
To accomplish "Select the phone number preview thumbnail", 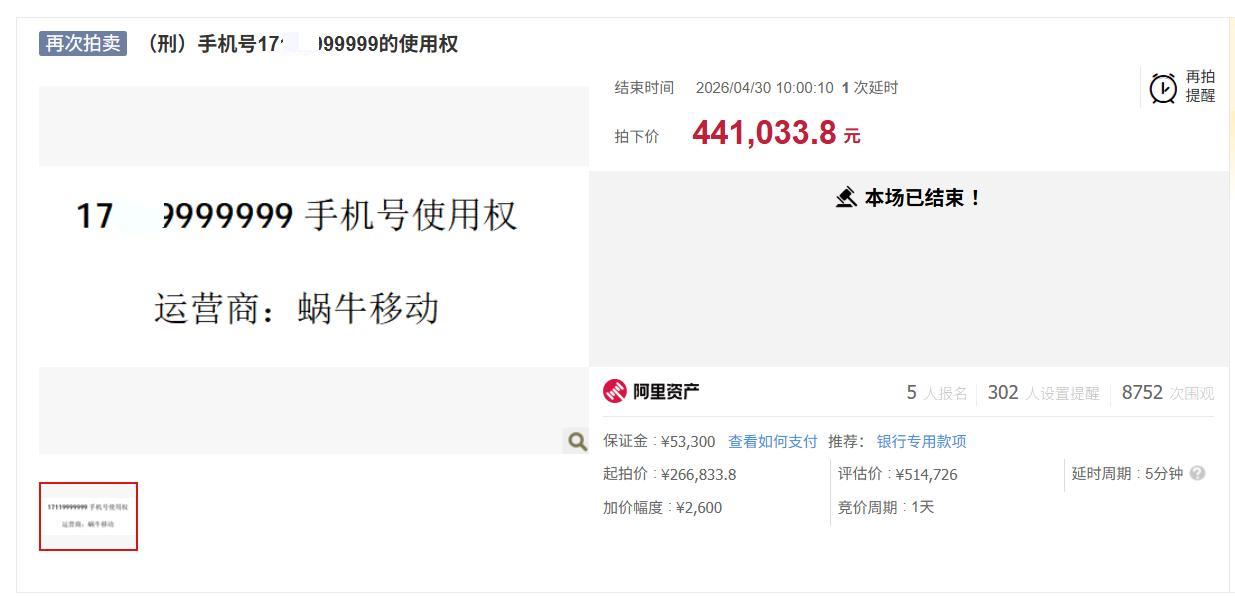I will (88, 516).
